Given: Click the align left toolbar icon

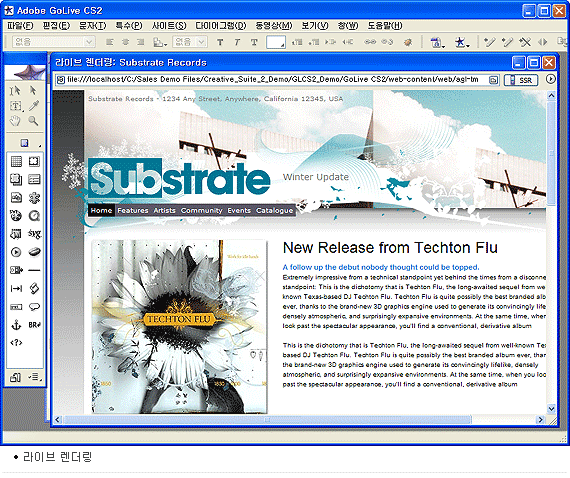Looking at the screenshot, I should (109, 42).
